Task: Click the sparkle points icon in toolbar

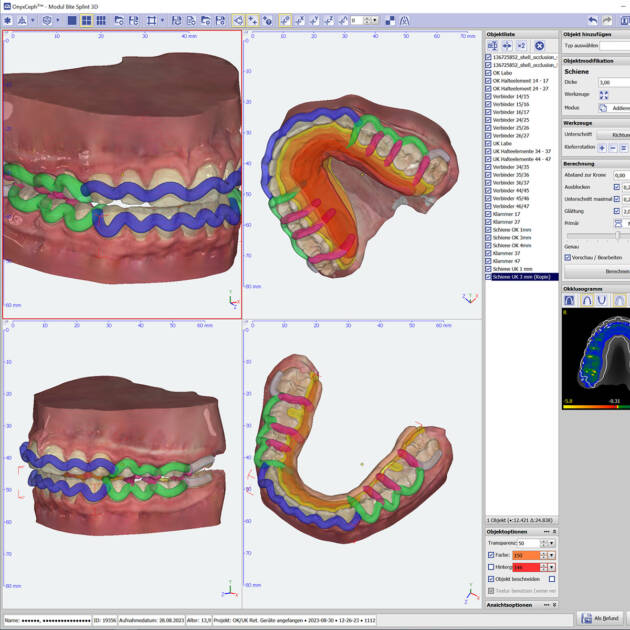Action: pyautogui.click(x=253, y=20)
